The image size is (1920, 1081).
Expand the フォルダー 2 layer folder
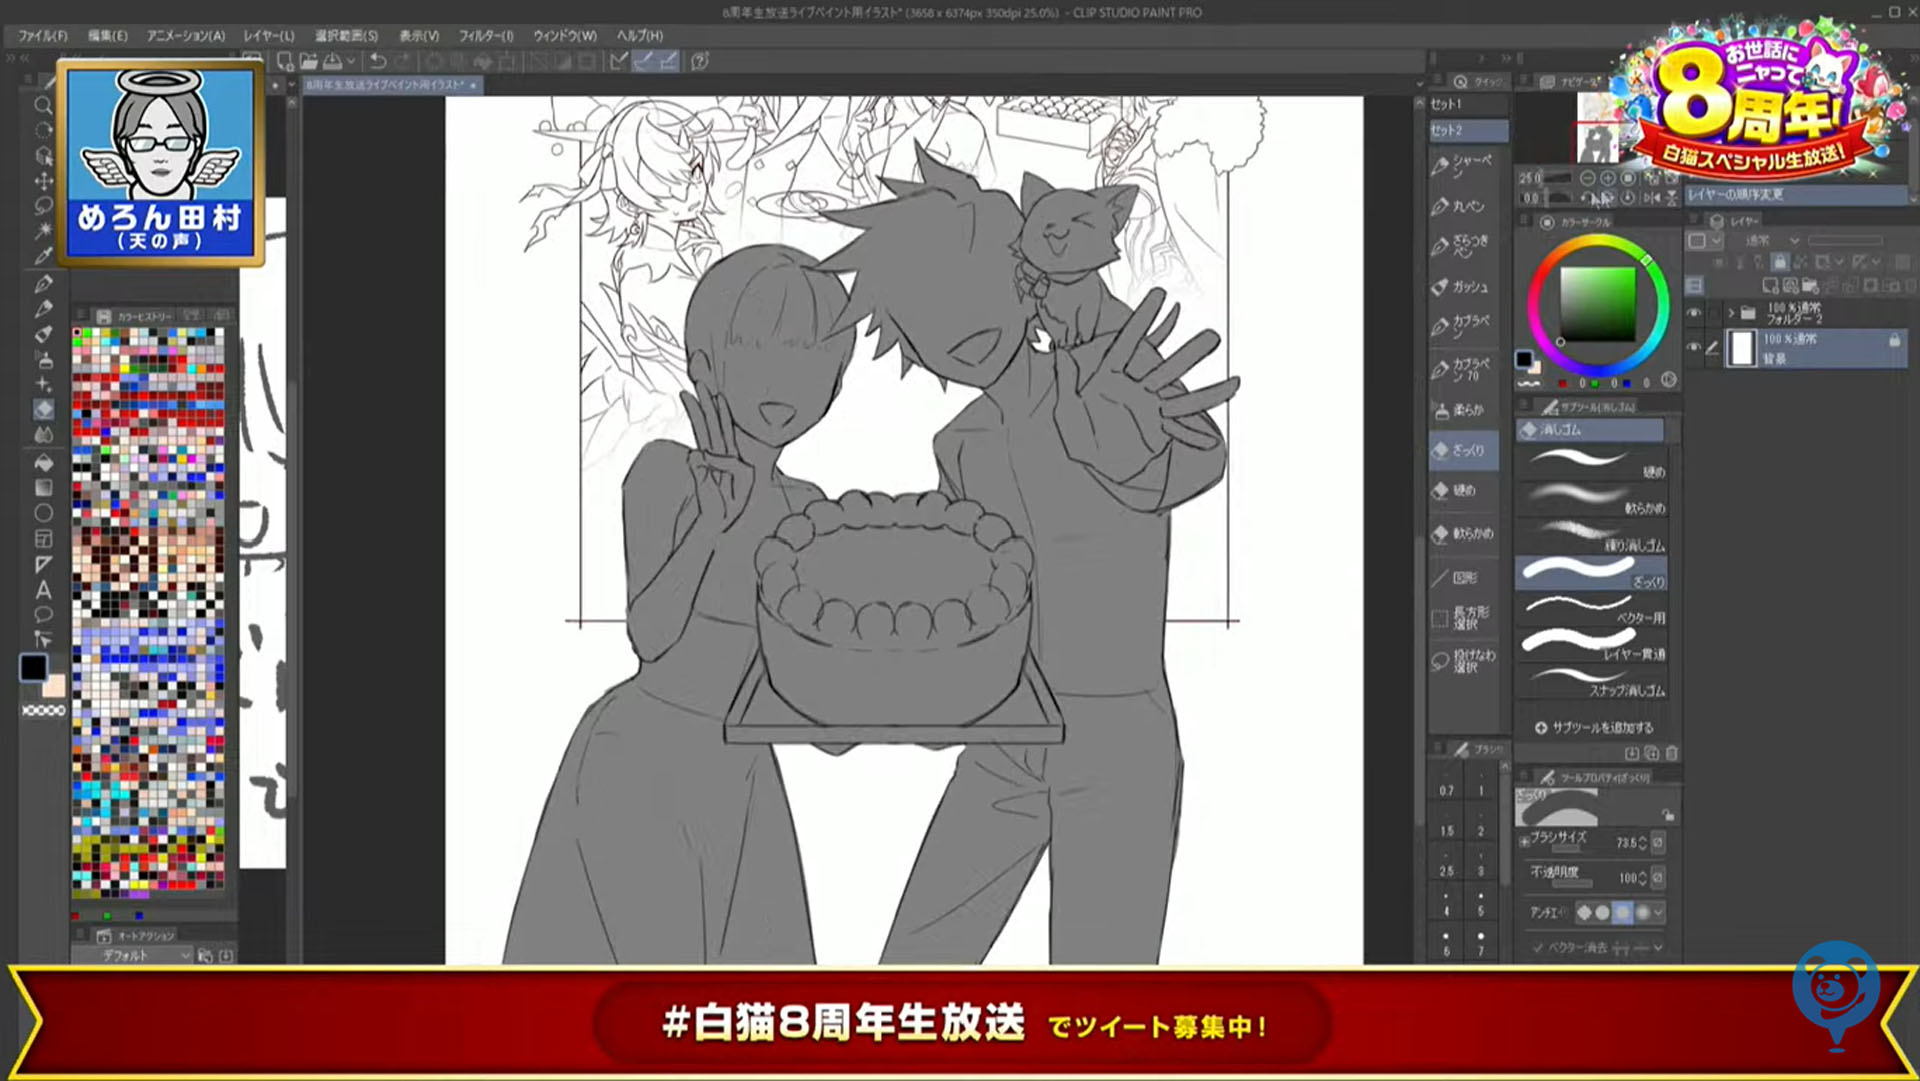point(1731,313)
